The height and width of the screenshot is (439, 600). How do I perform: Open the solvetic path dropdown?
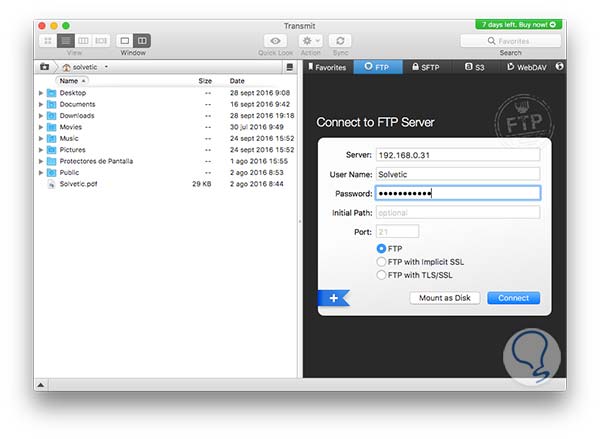[x=85, y=67]
